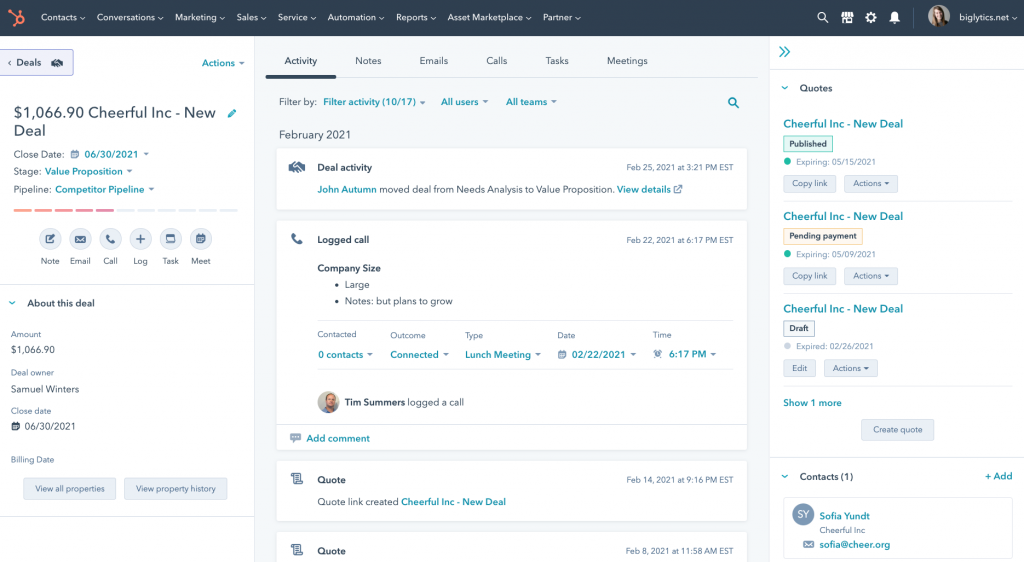The height and width of the screenshot is (562, 1024).
Task: Collapse the Contacts (1) section
Action: [x=785, y=476]
